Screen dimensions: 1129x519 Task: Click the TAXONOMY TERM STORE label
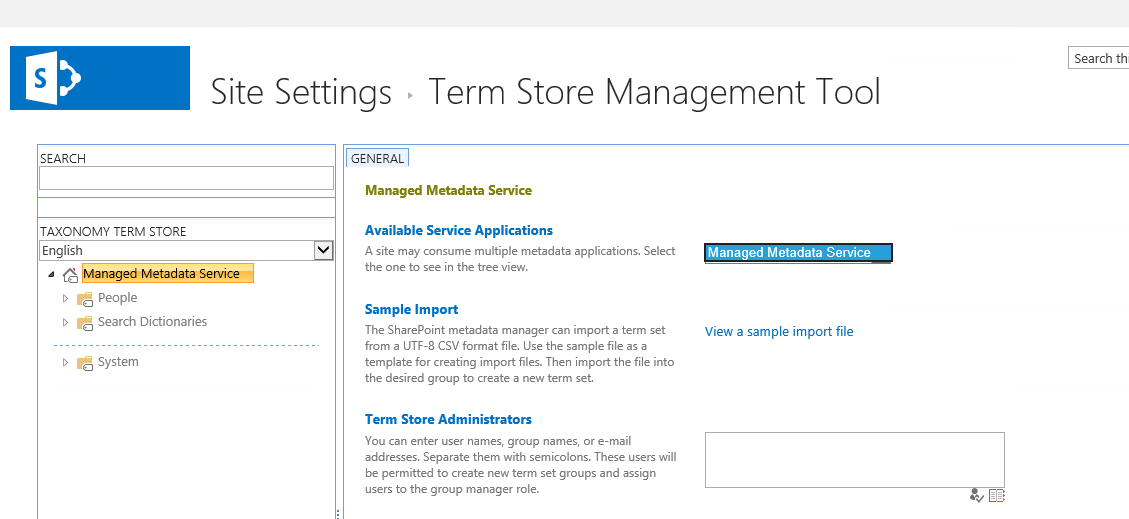(113, 232)
